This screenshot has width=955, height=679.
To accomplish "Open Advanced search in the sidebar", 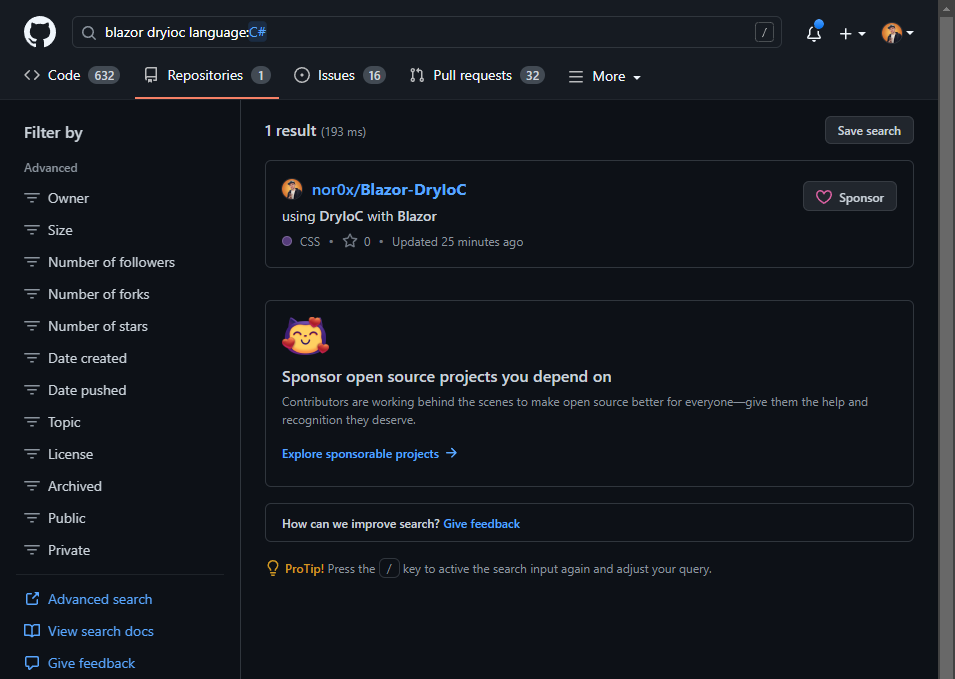I will (x=100, y=599).
